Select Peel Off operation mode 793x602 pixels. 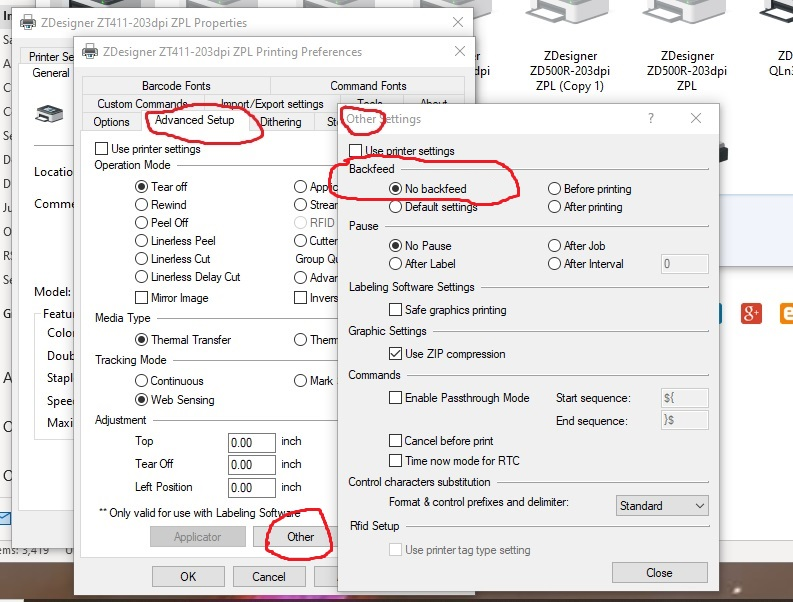(x=141, y=223)
